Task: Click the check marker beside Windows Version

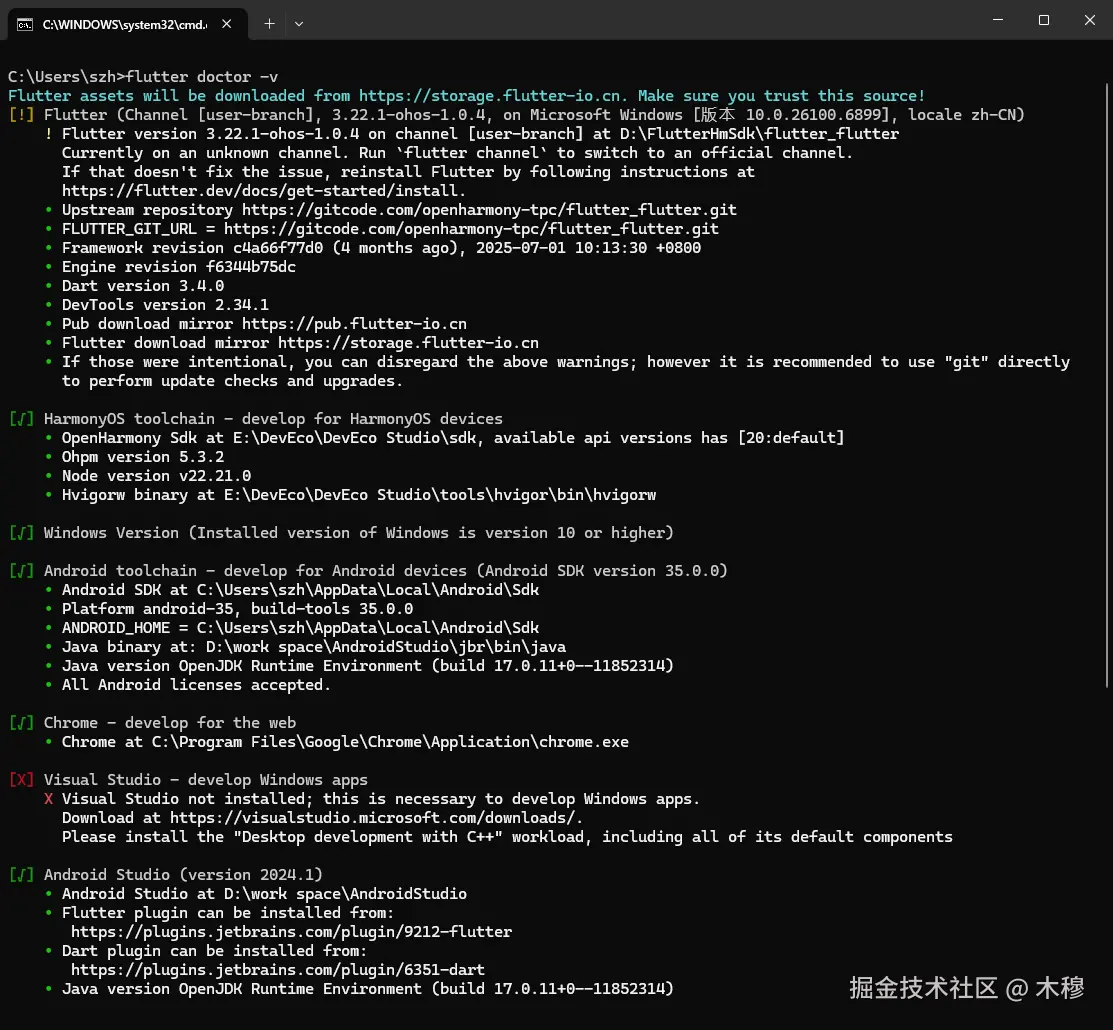Action: pyautogui.click(x=21, y=533)
